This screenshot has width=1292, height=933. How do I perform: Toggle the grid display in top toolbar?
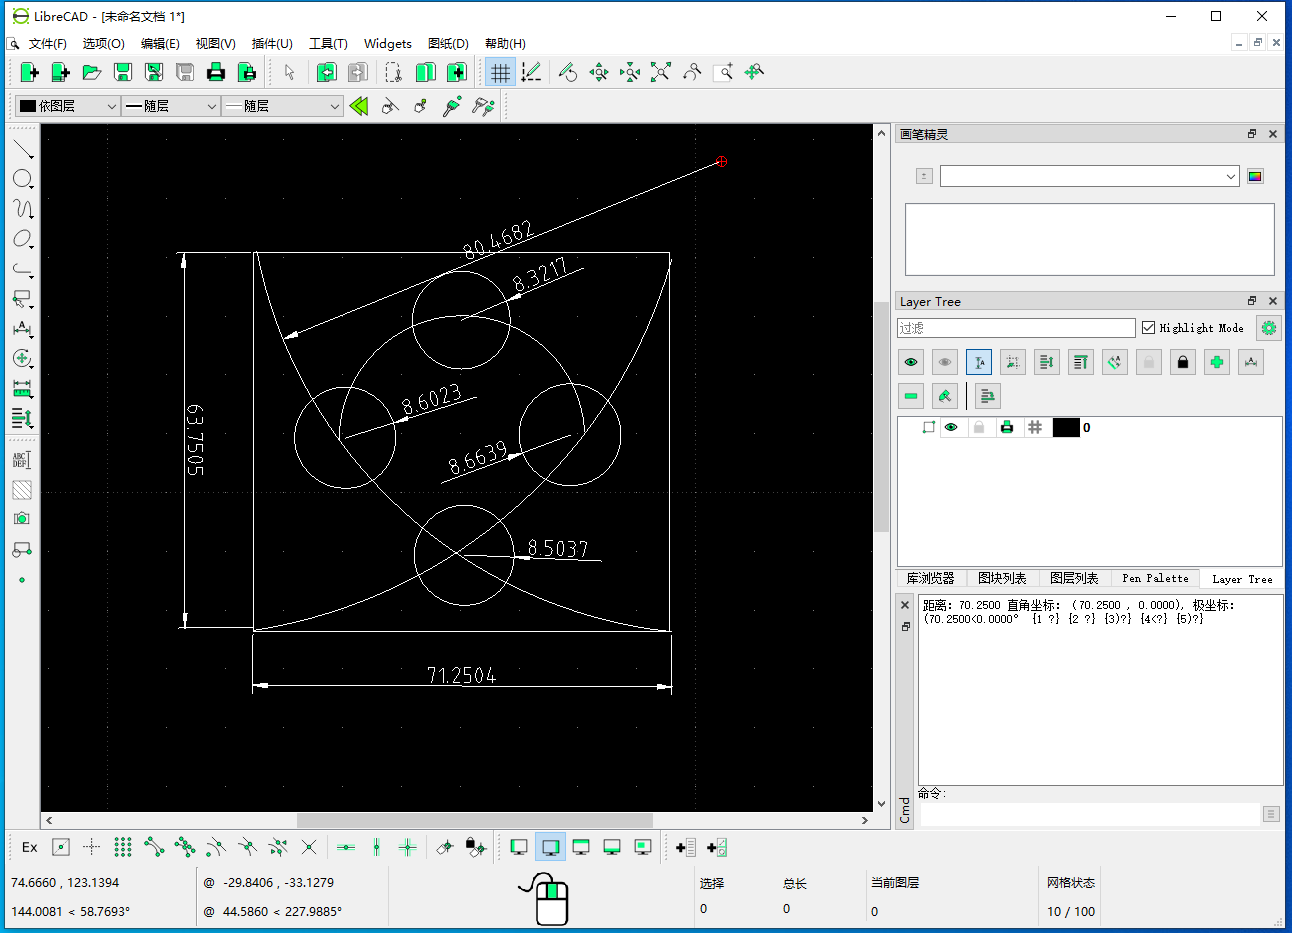(499, 72)
